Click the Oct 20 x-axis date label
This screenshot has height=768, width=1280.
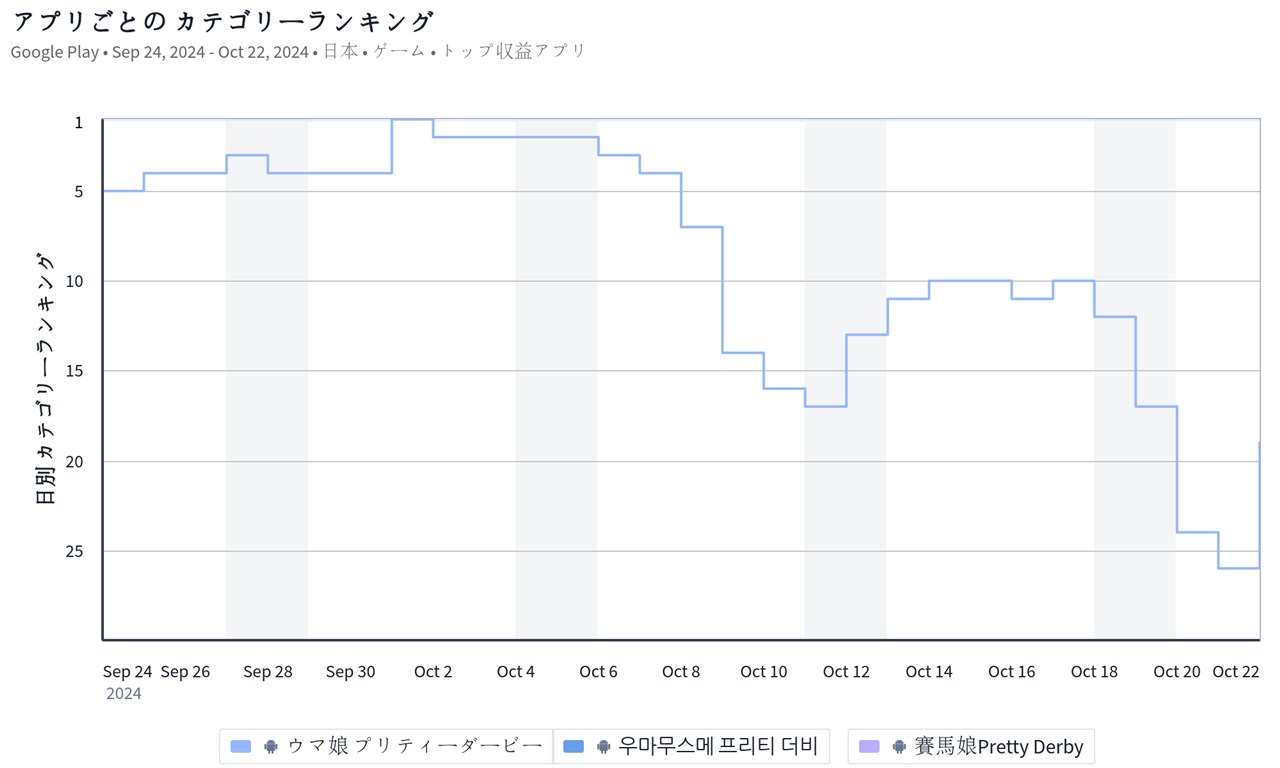pyautogui.click(x=1177, y=672)
